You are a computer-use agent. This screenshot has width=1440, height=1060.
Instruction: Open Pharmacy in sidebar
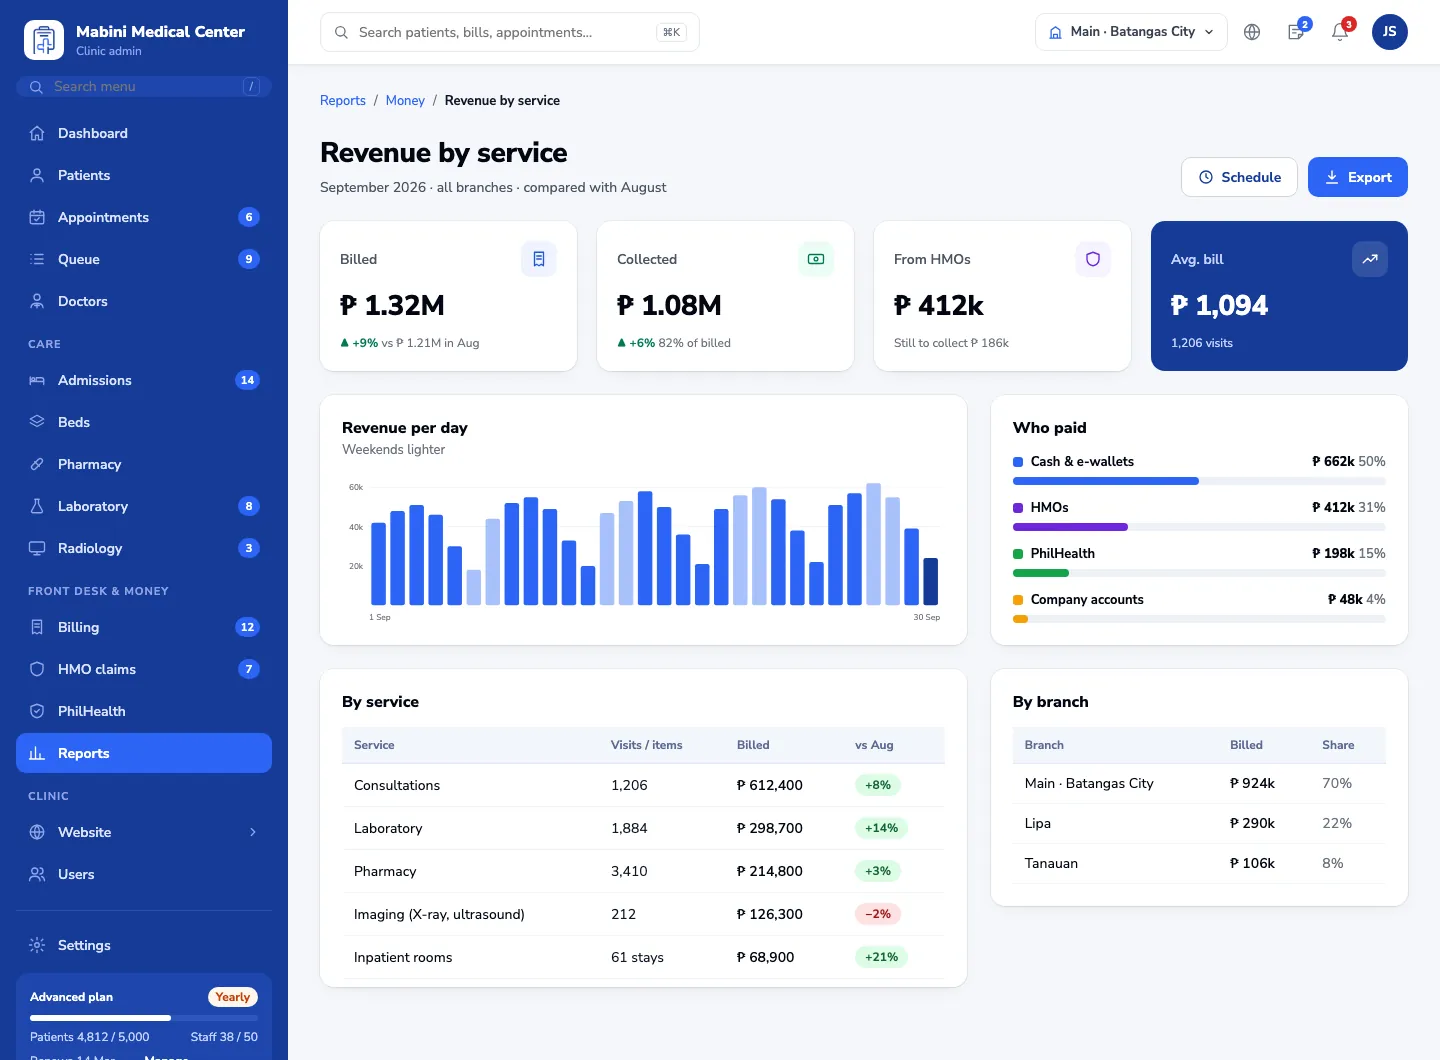point(144,464)
